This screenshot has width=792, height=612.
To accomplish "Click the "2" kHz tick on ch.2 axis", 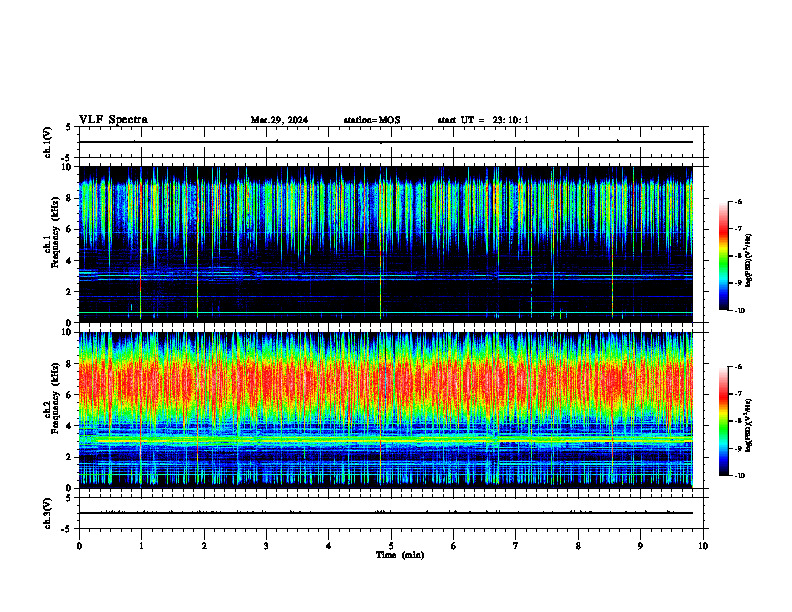I will tap(70, 457).
